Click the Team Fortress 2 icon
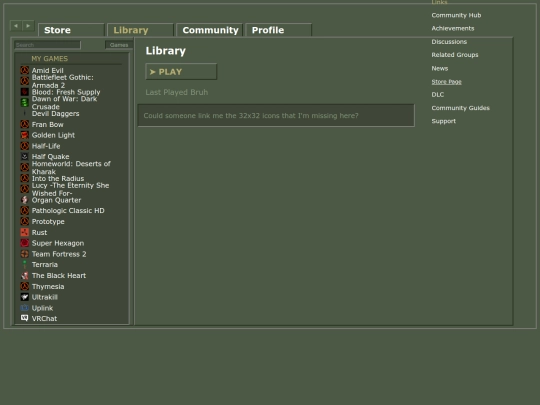The image size is (540, 405). pos(24,254)
